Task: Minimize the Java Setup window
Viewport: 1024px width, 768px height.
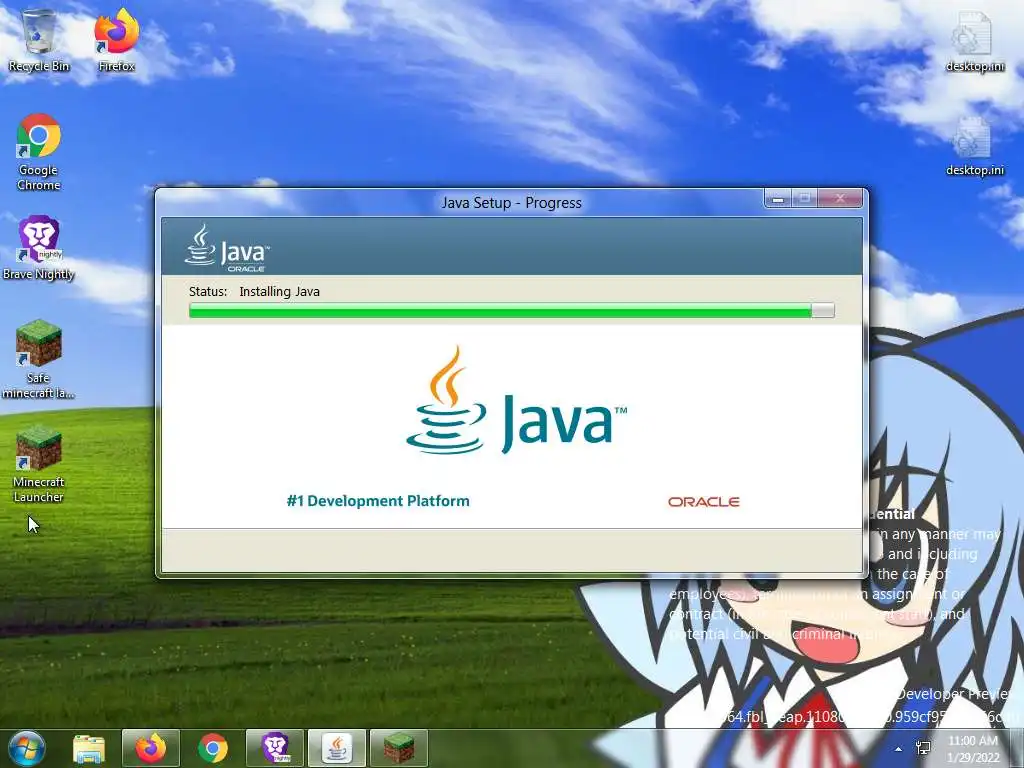Action: click(778, 199)
